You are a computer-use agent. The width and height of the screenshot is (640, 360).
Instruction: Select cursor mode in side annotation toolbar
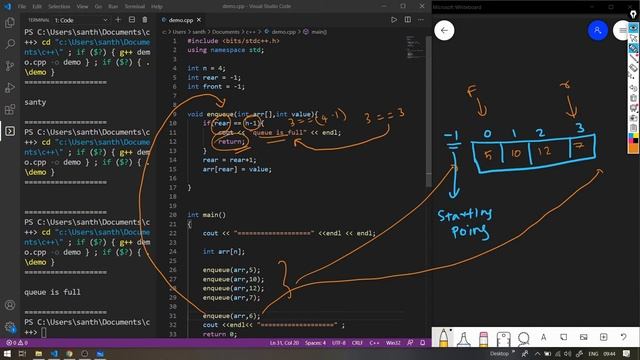pyautogui.click(x=633, y=38)
